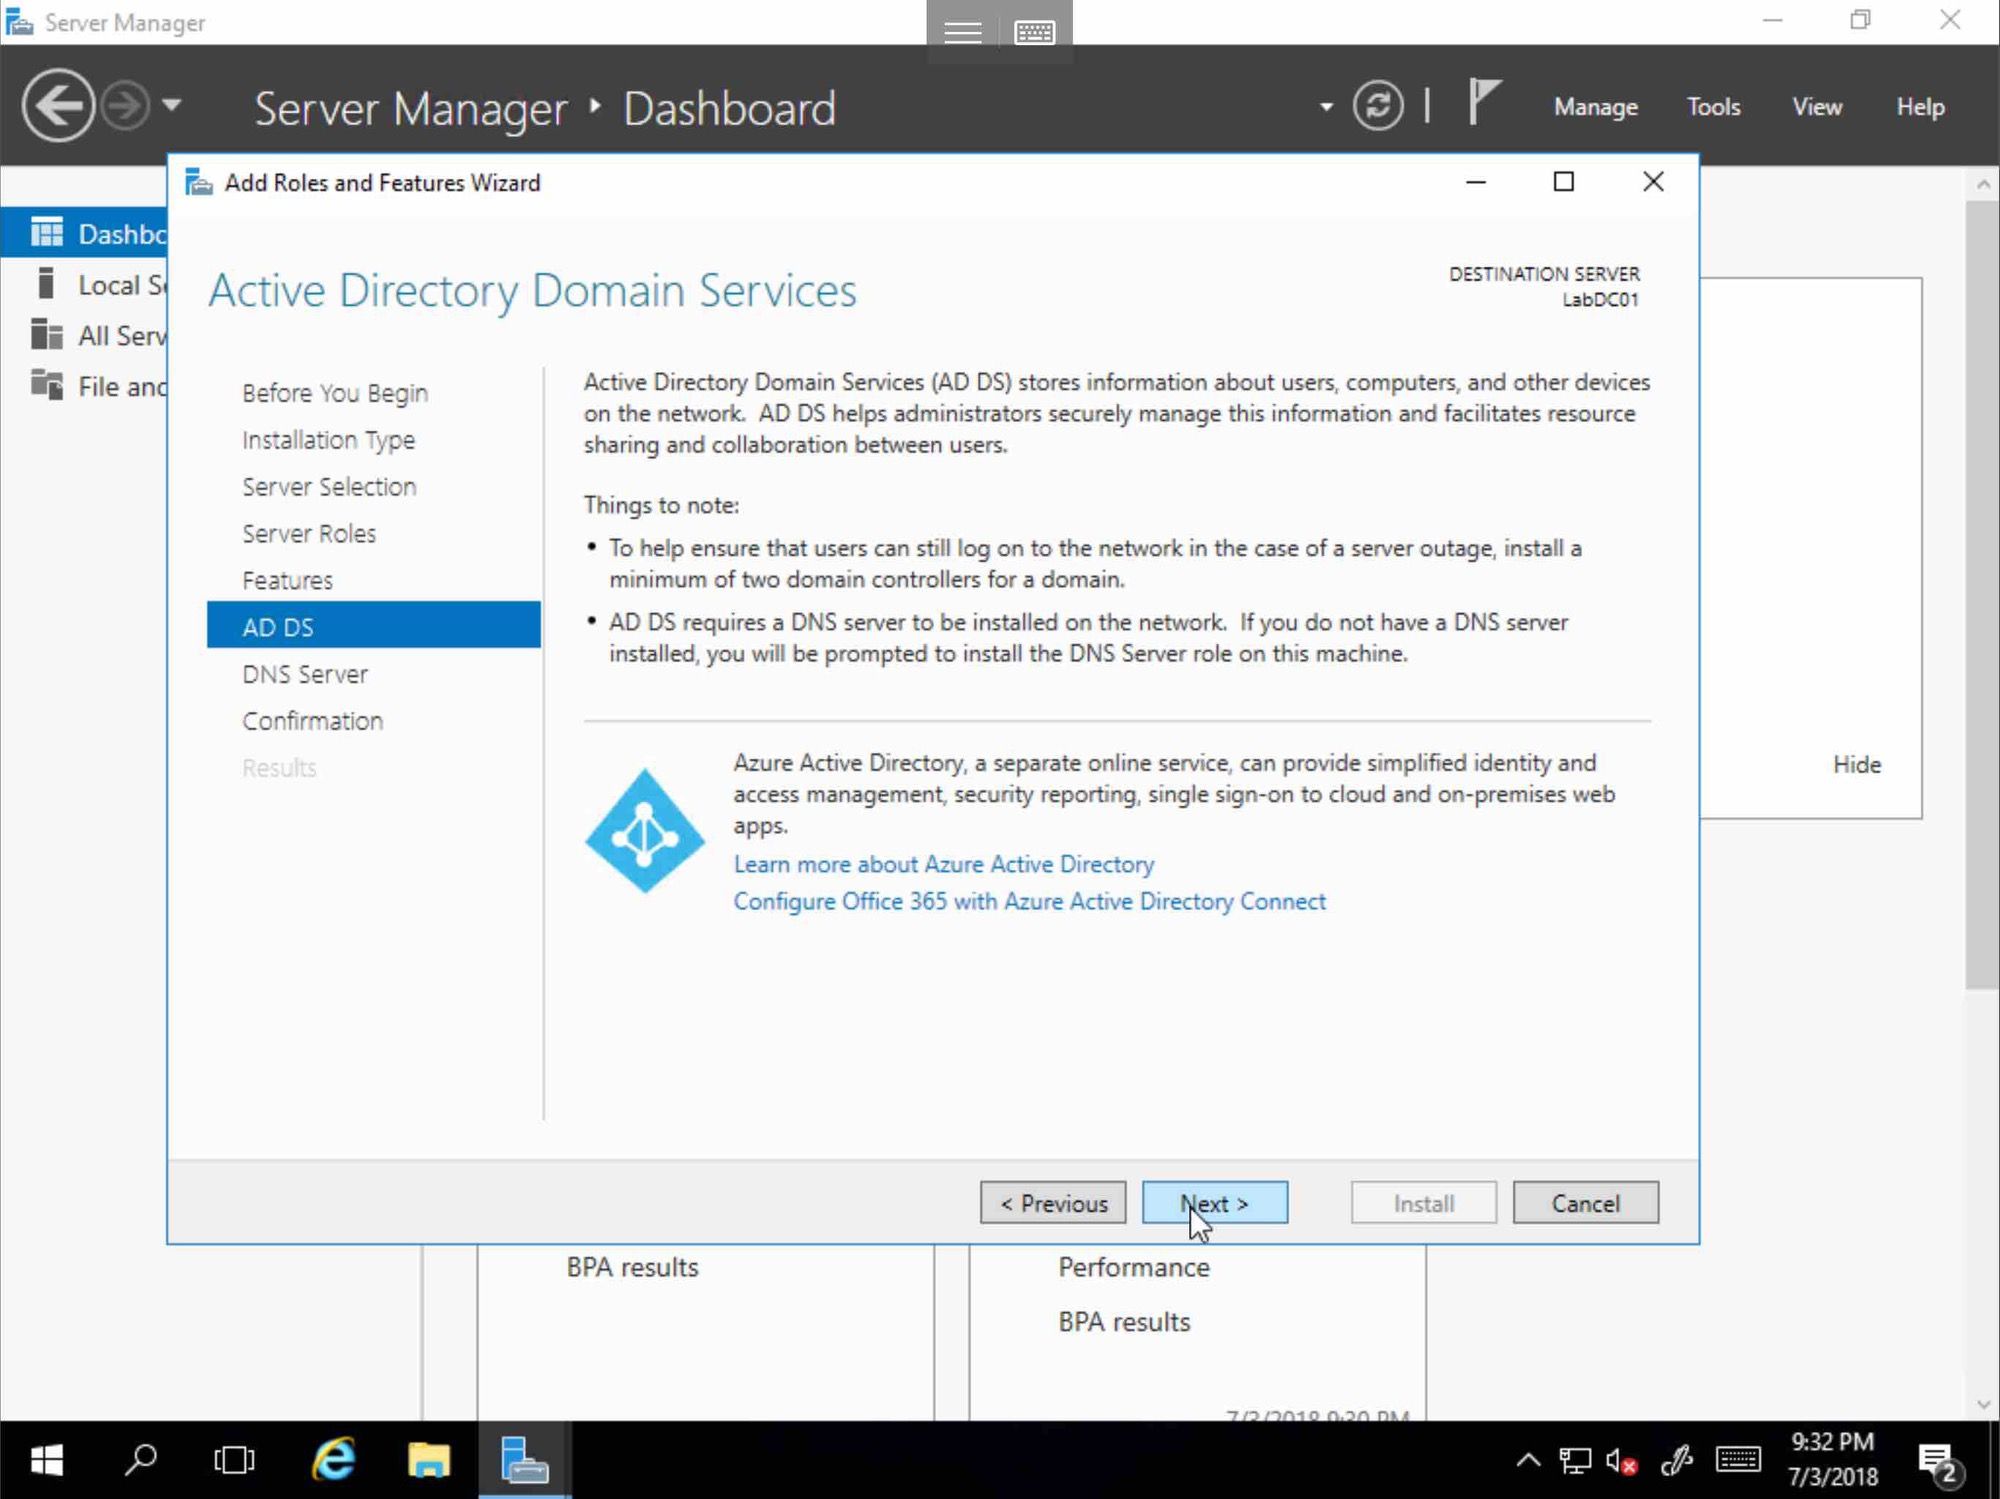Click the Previous button
Viewport: 2000px width, 1499px height.
click(1053, 1203)
